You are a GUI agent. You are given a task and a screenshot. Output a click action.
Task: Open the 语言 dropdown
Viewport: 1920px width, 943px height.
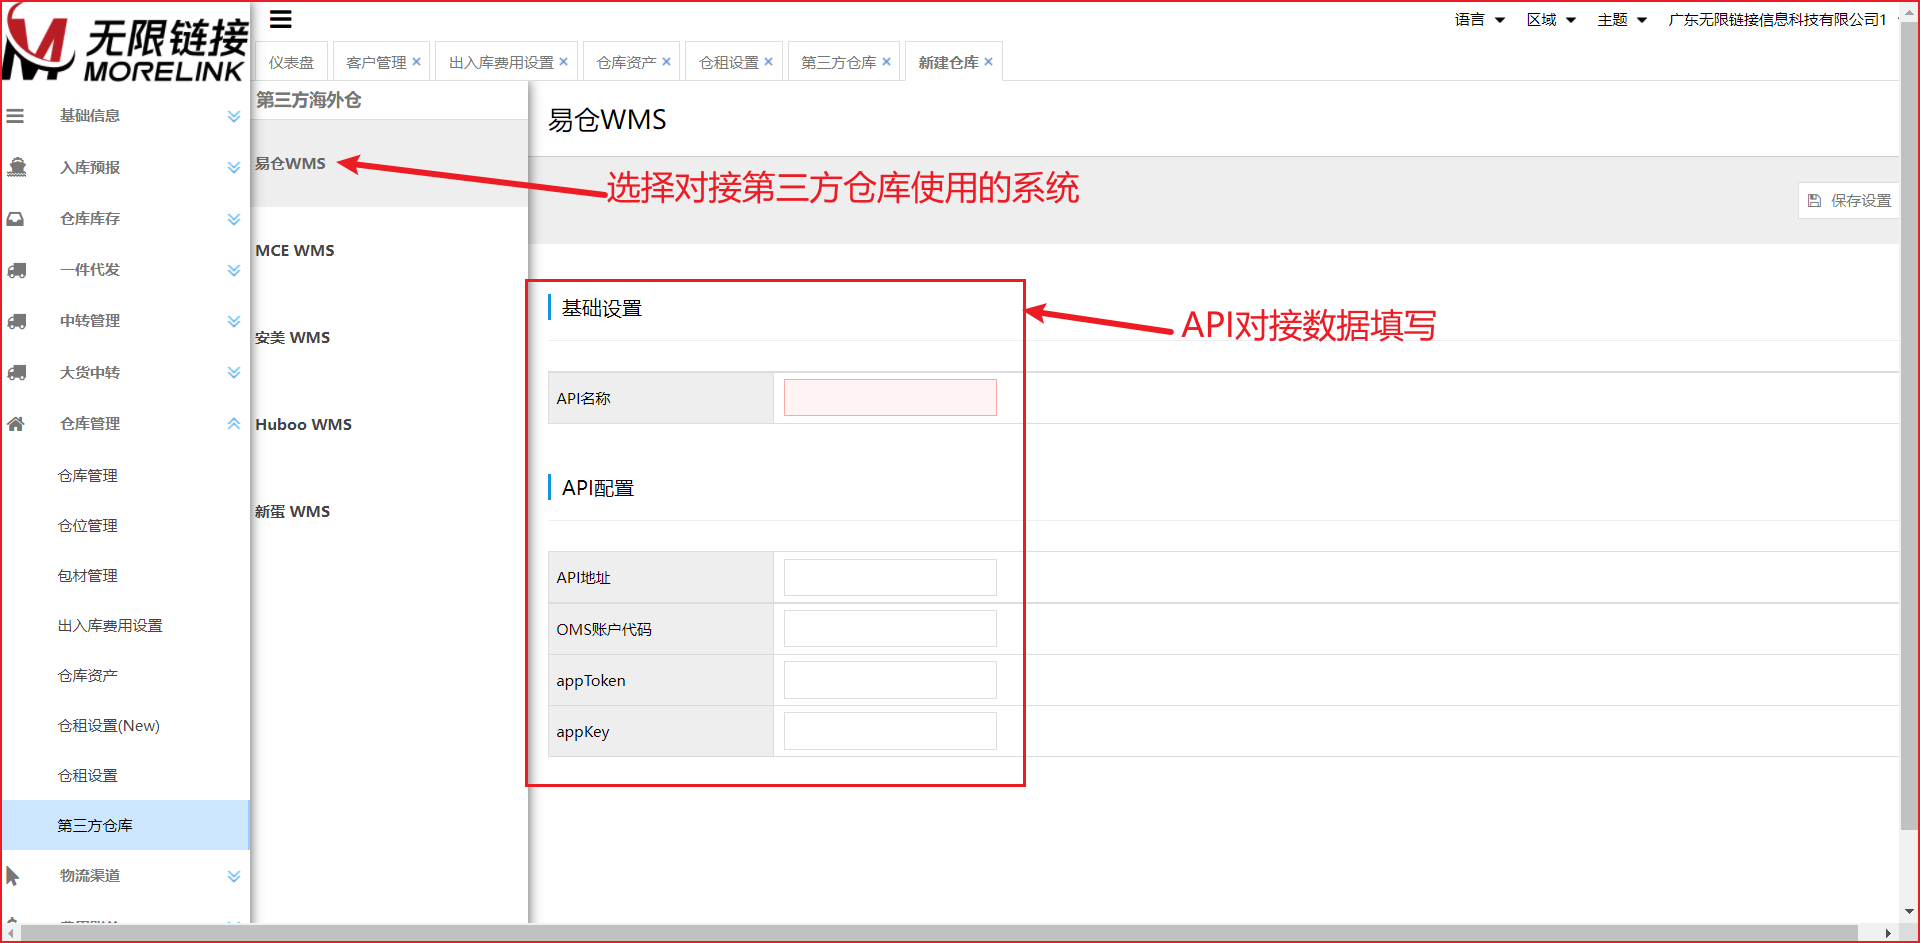[x=1480, y=20]
